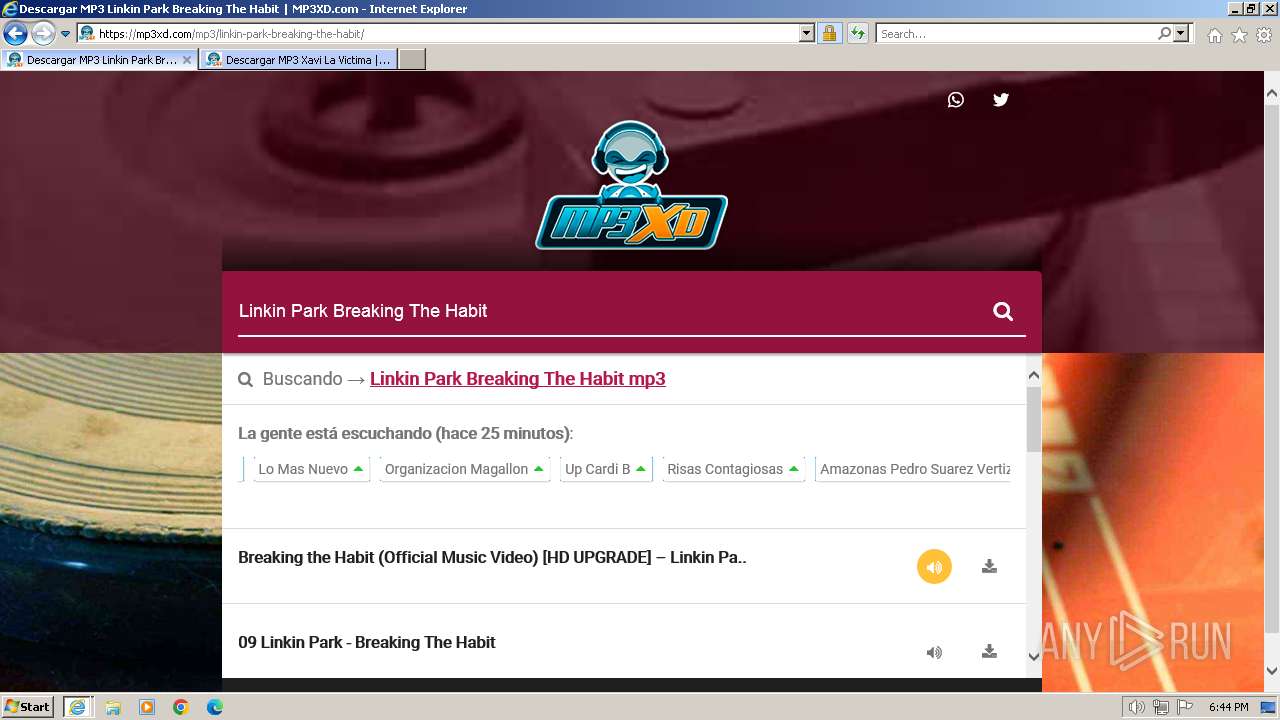Open Google Chrome from the taskbar

(181, 707)
